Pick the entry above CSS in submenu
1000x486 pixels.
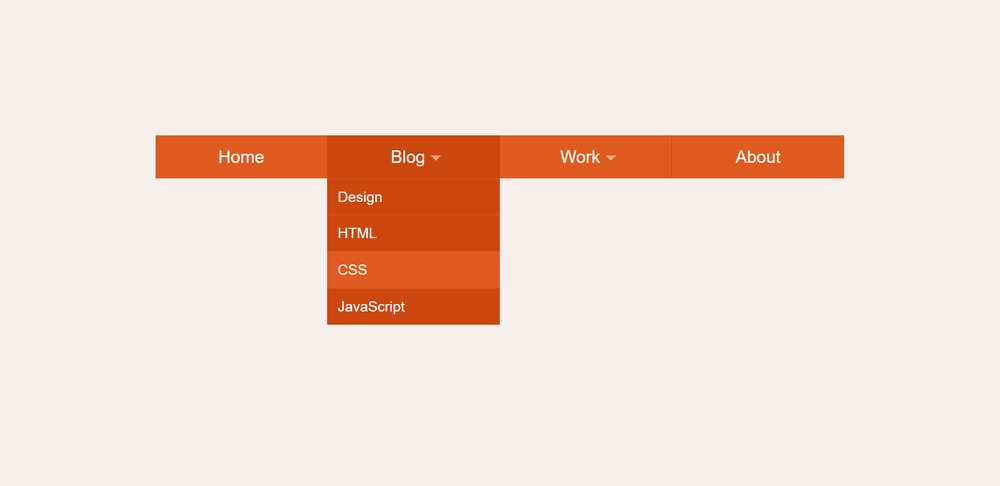click(x=413, y=233)
